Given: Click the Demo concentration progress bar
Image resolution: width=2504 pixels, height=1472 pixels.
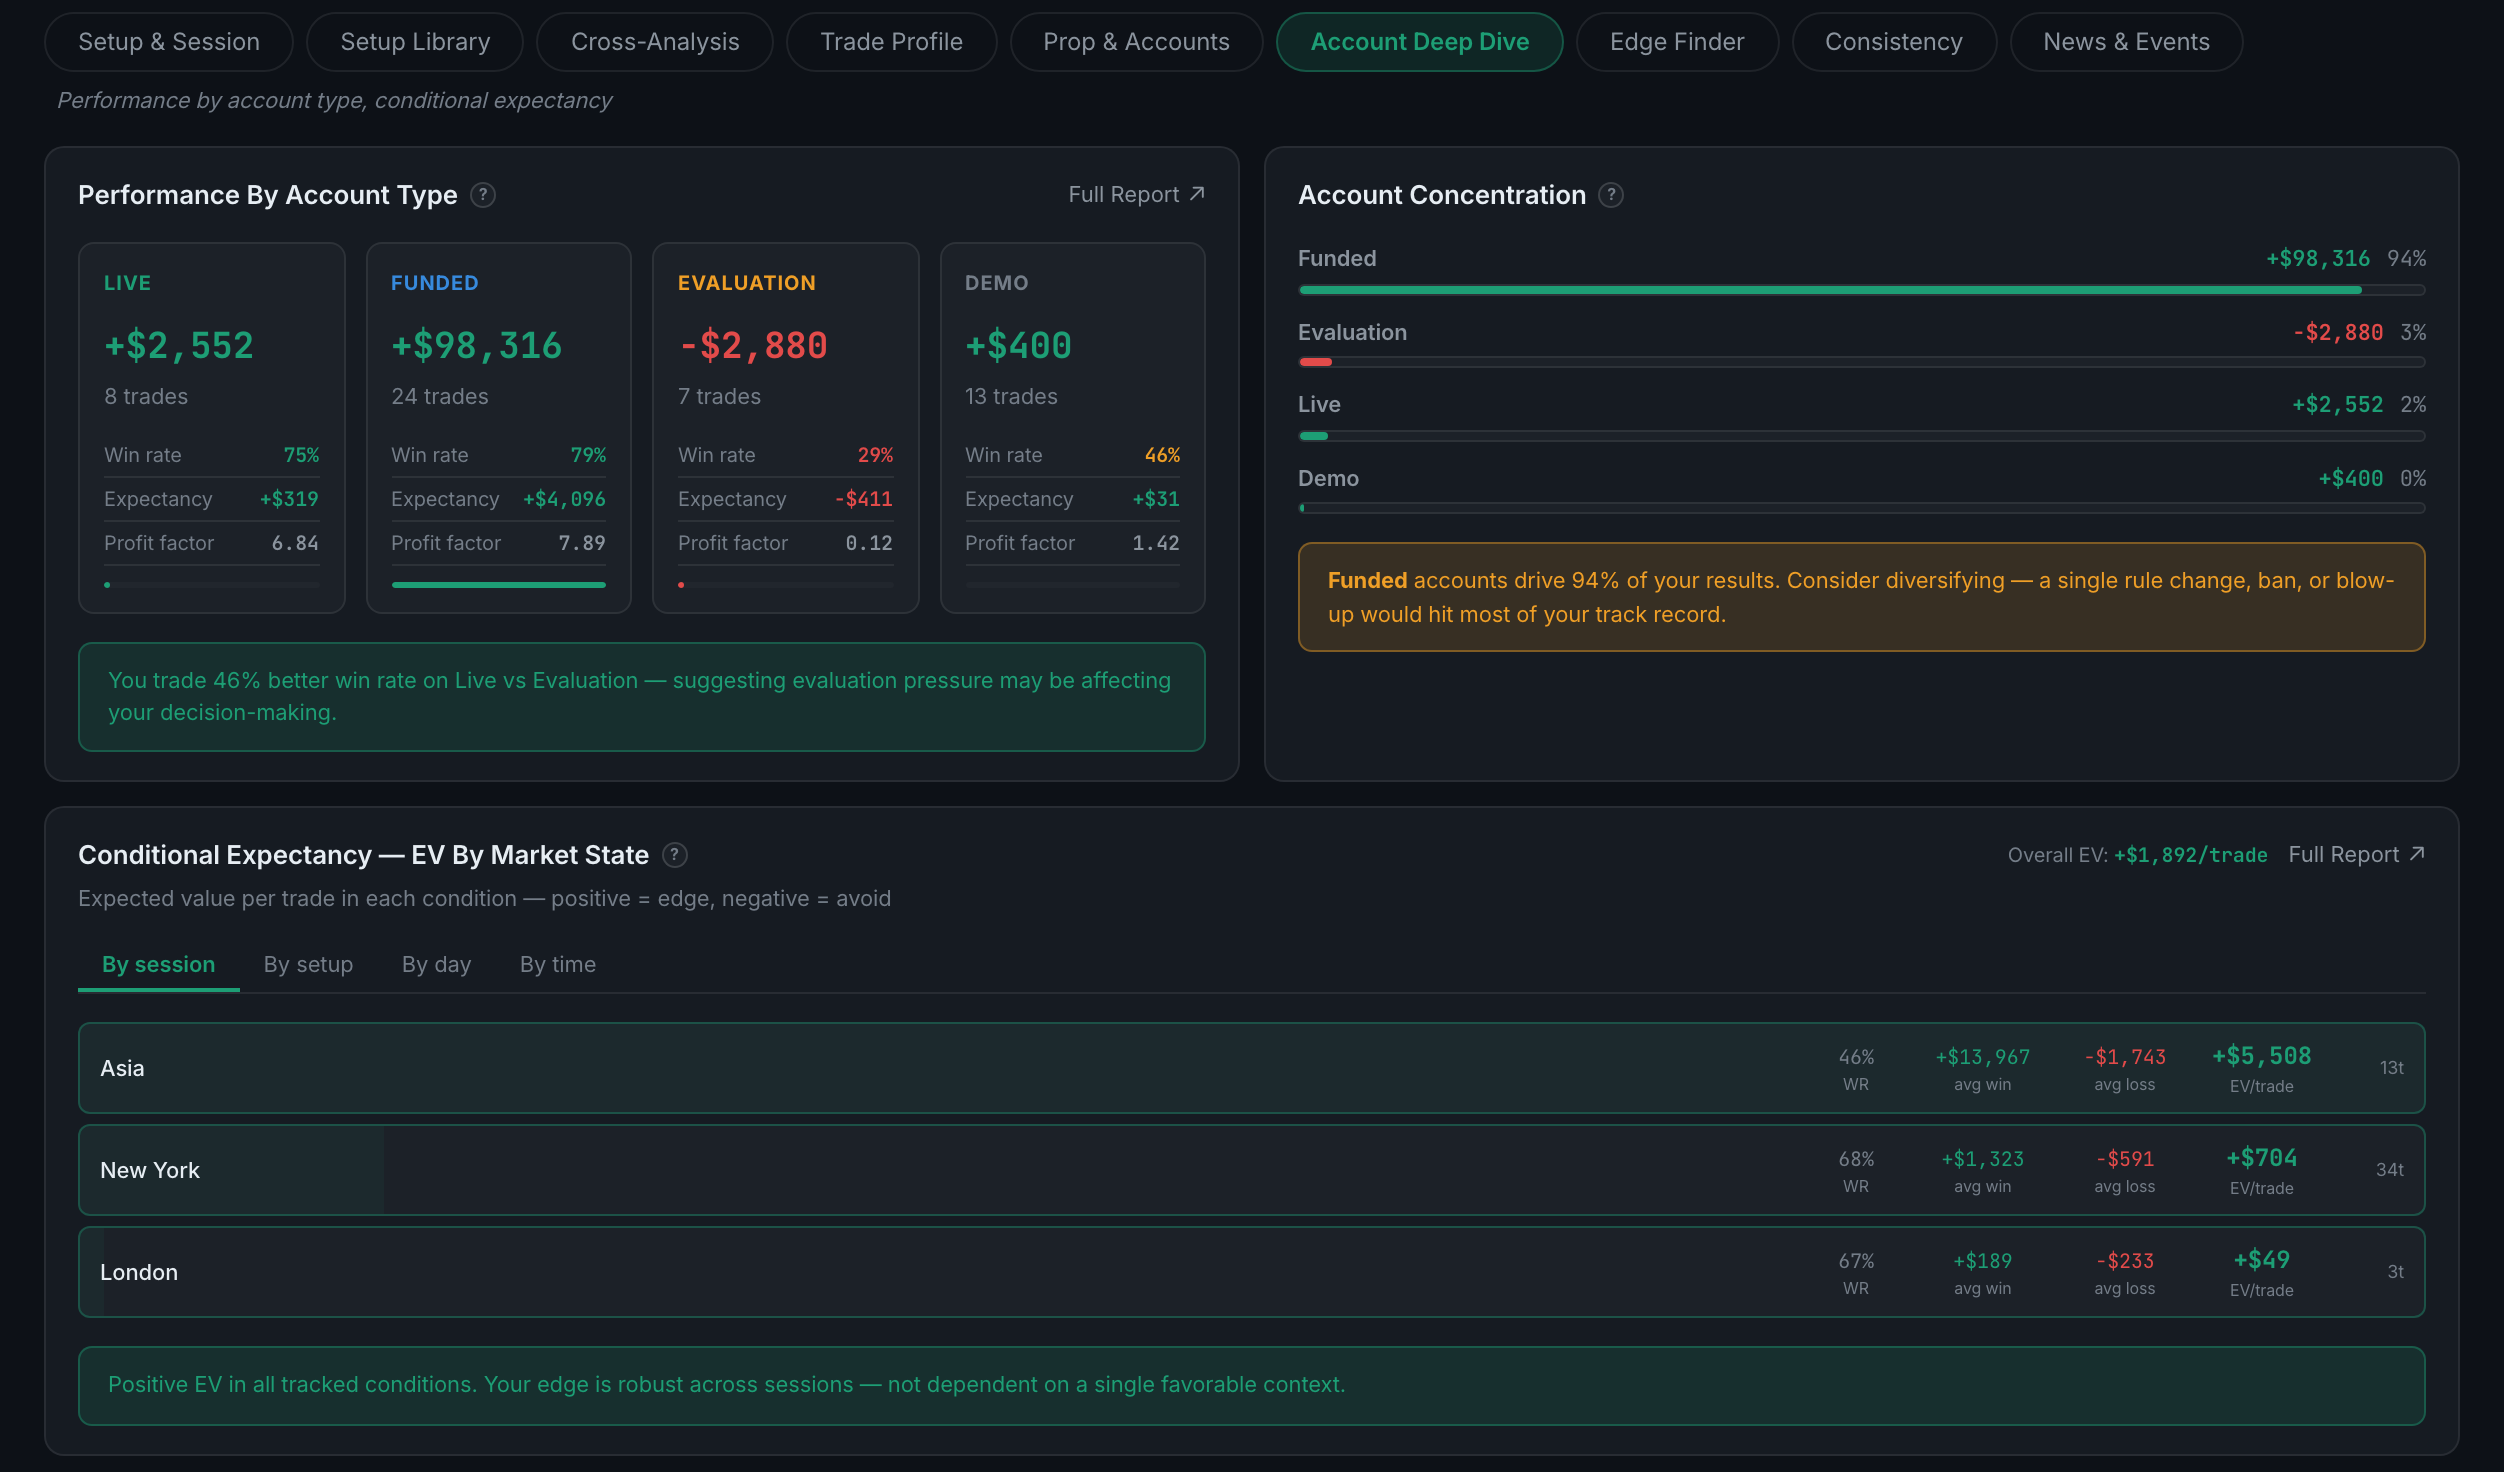Looking at the screenshot, I should pos(1862,508).
